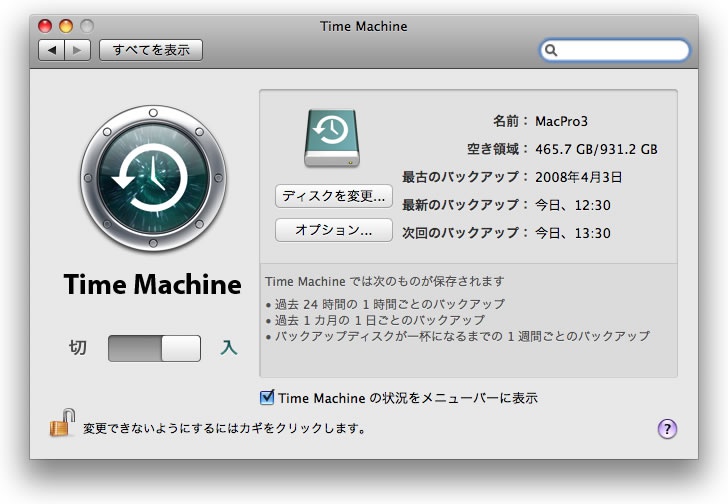Click the magnifying glass in search field
This screenshot has height=504, width=728.
coord(551,50)
